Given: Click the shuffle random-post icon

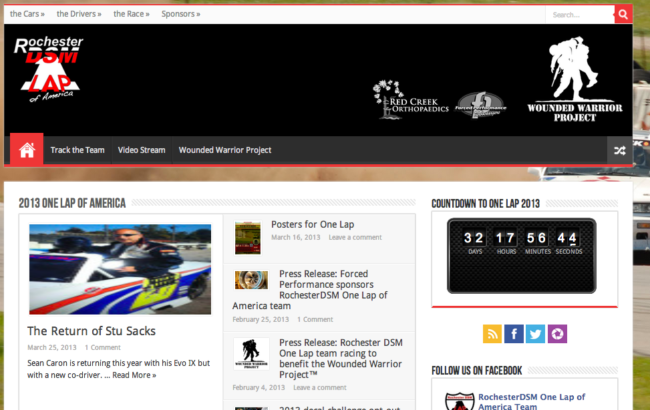Looking at the screenshot, I should (620, 150).
